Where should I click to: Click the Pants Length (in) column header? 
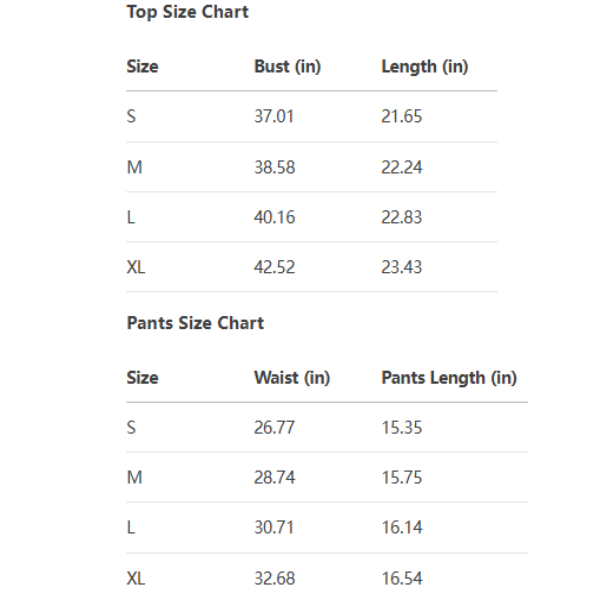coord(448,378)
